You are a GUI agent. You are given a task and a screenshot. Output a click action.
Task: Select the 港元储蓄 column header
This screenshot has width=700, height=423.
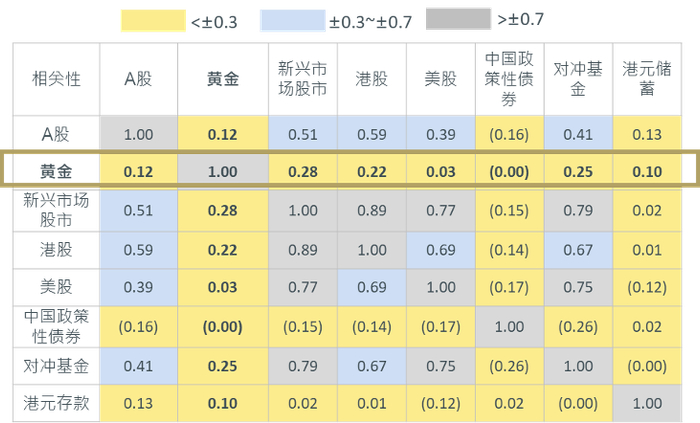(x=649, y=78)
